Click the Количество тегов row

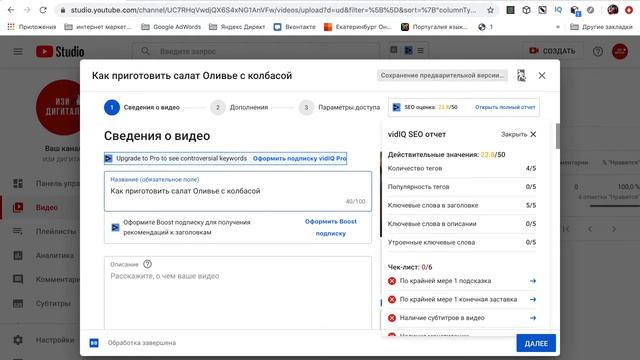tap(462, 168)
